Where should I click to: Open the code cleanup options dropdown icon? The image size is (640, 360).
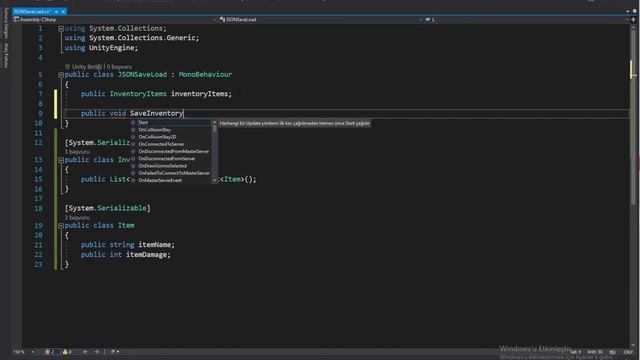[x=114, y=352]
